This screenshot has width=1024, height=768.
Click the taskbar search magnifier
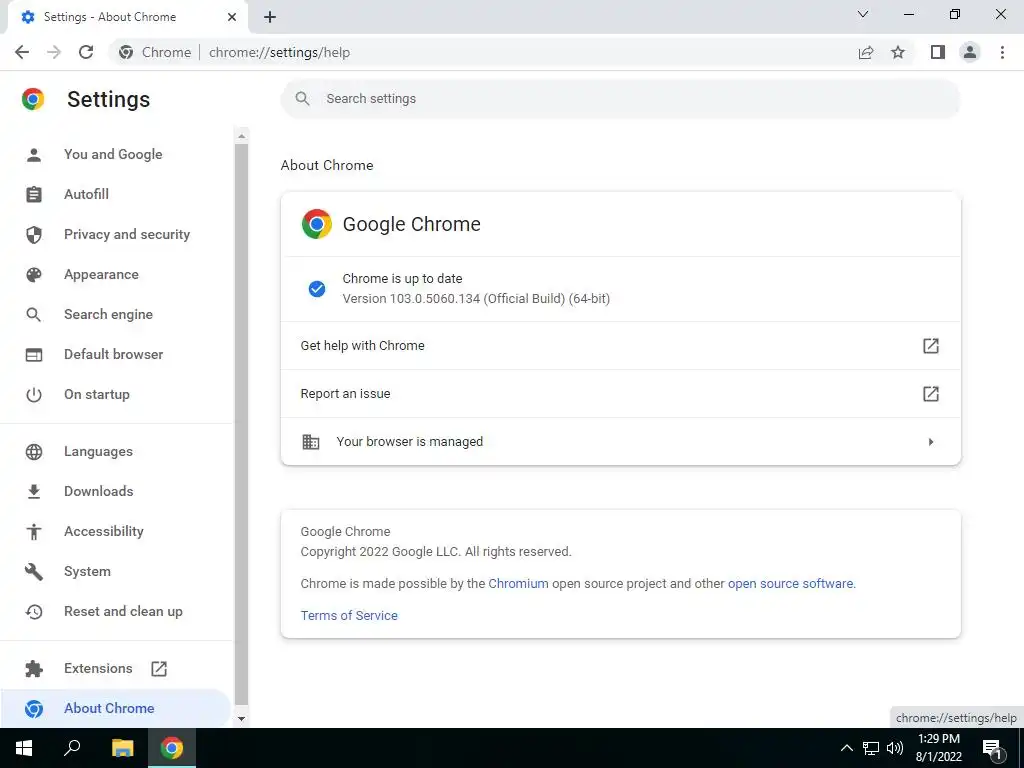coord(72,748)
